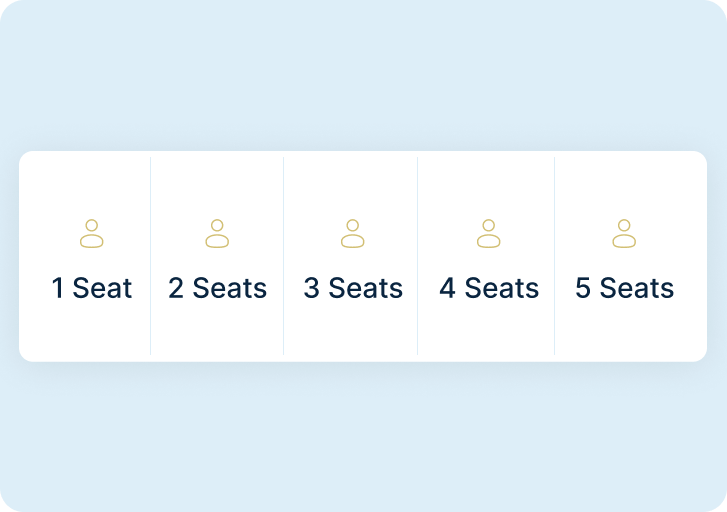Choose the number 4 in 4 Seats
Viewport: 727px width, 512px height.
447,288
